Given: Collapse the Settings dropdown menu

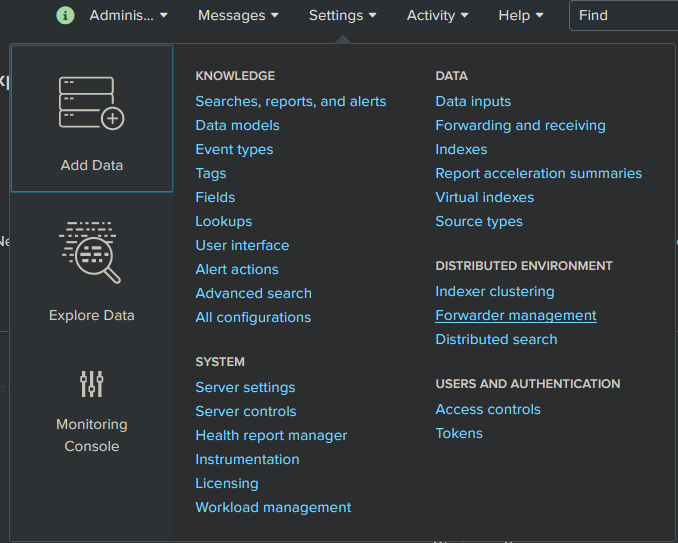Looking at the screenshot, I should 342,16.
